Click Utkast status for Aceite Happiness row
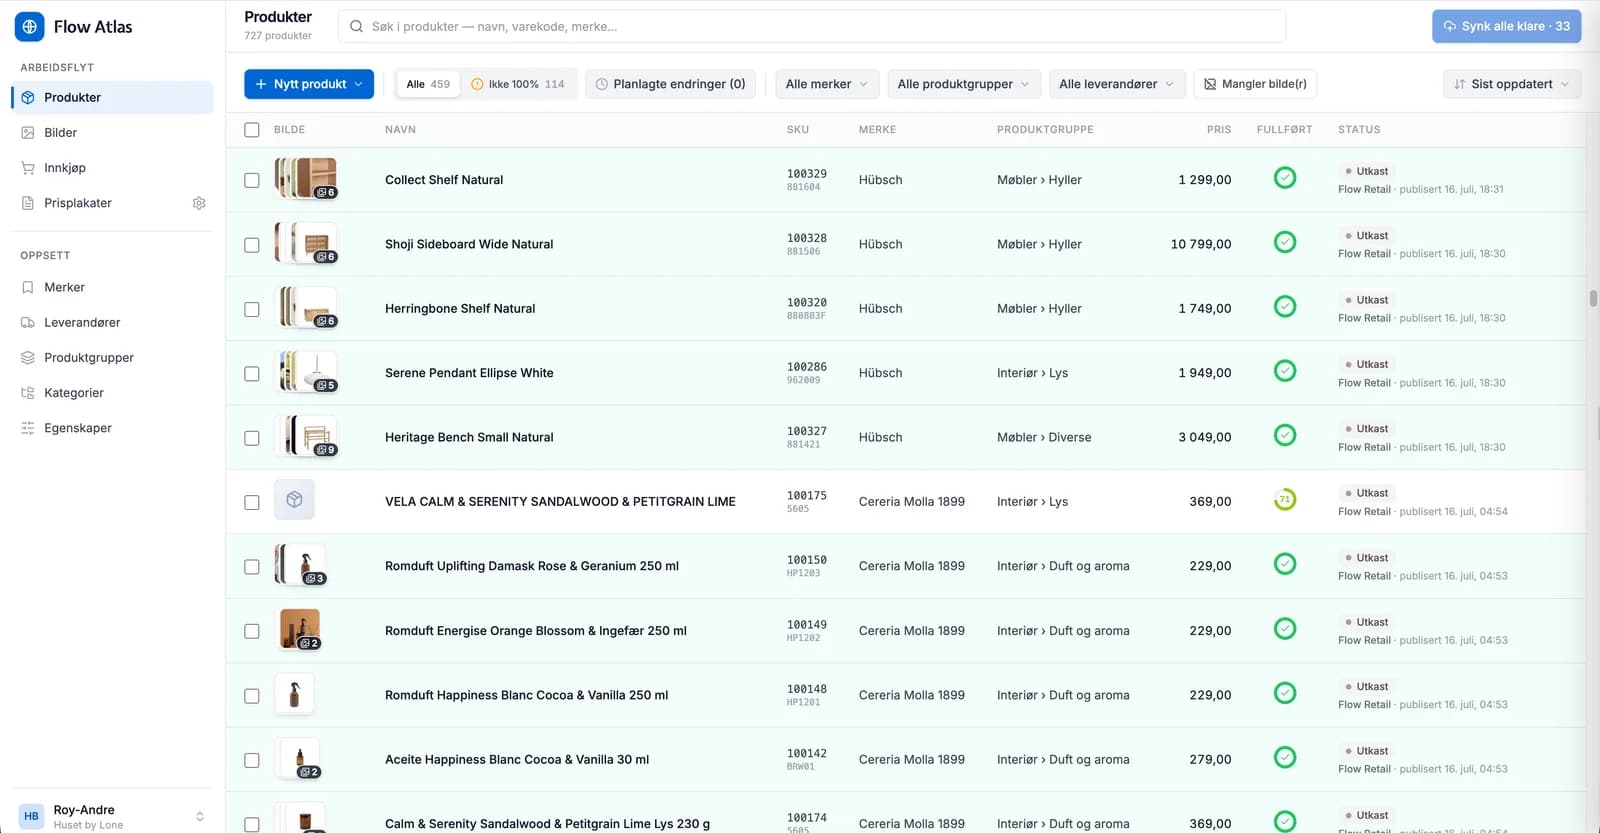 [1367, 751]
